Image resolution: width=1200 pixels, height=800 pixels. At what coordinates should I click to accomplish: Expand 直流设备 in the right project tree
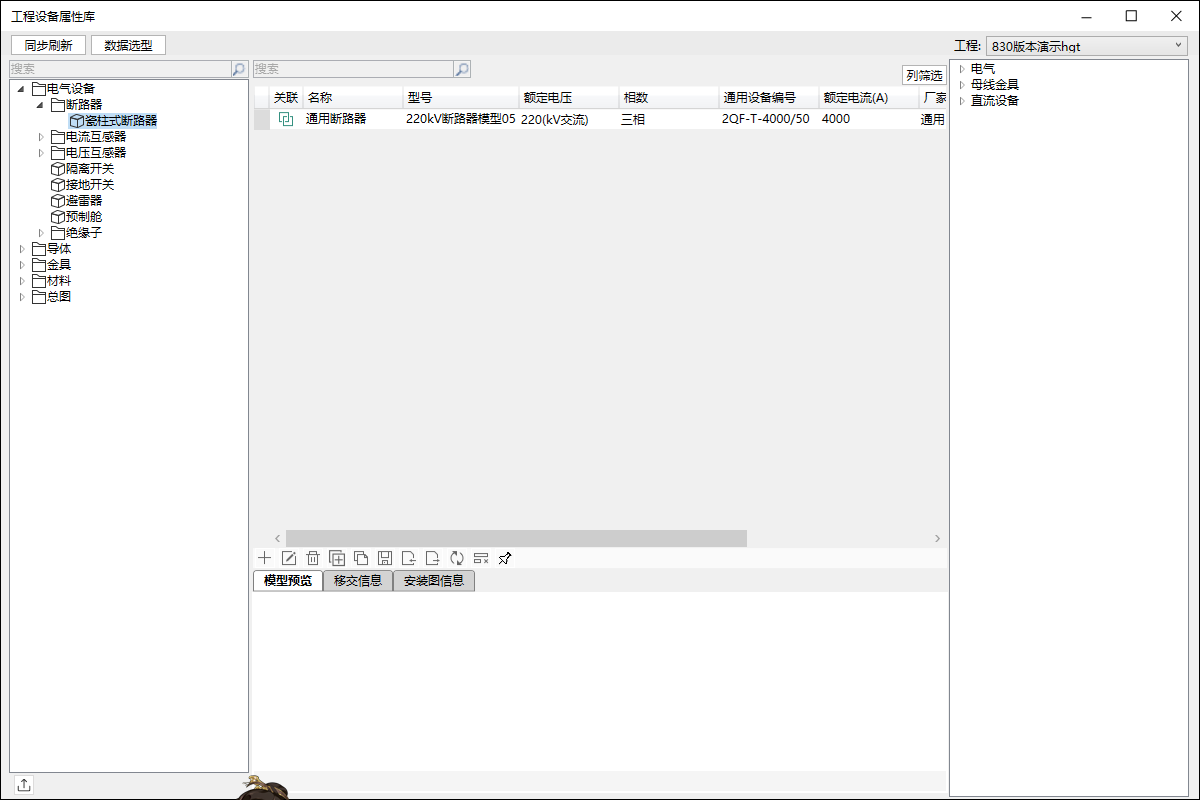[962, 101]
